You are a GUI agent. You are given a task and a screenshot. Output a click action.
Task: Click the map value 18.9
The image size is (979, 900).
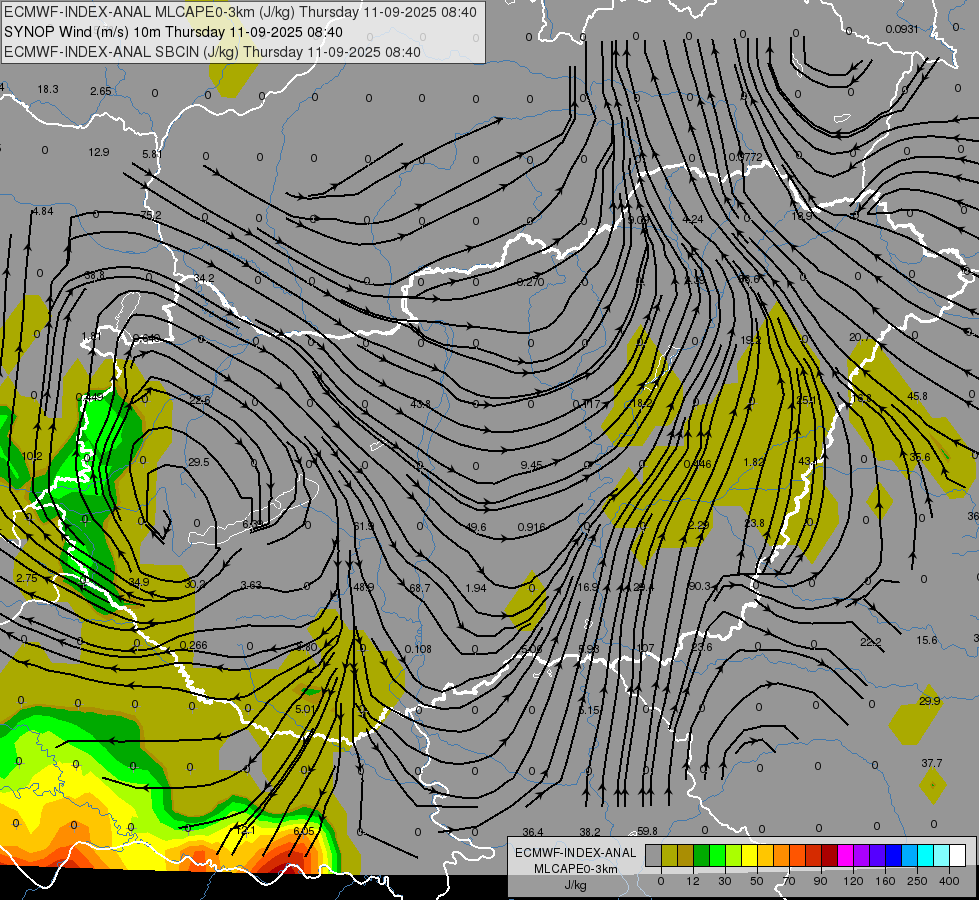tap(802, 216)
